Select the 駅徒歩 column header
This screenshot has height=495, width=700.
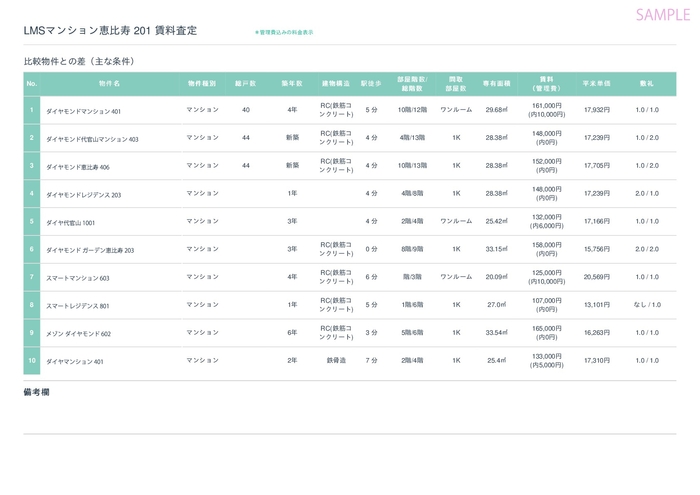[372, 83]
